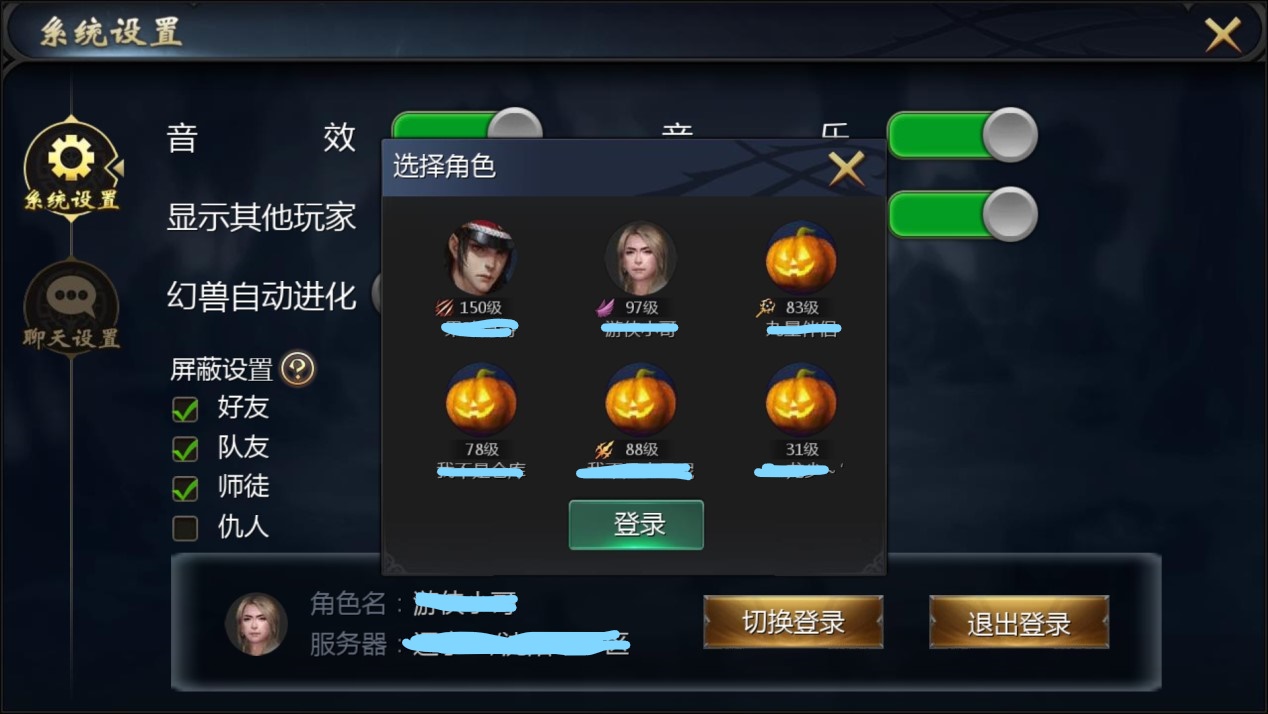
Task: Toggle the 音效 sound effects switch
Action: coord(466,125)
